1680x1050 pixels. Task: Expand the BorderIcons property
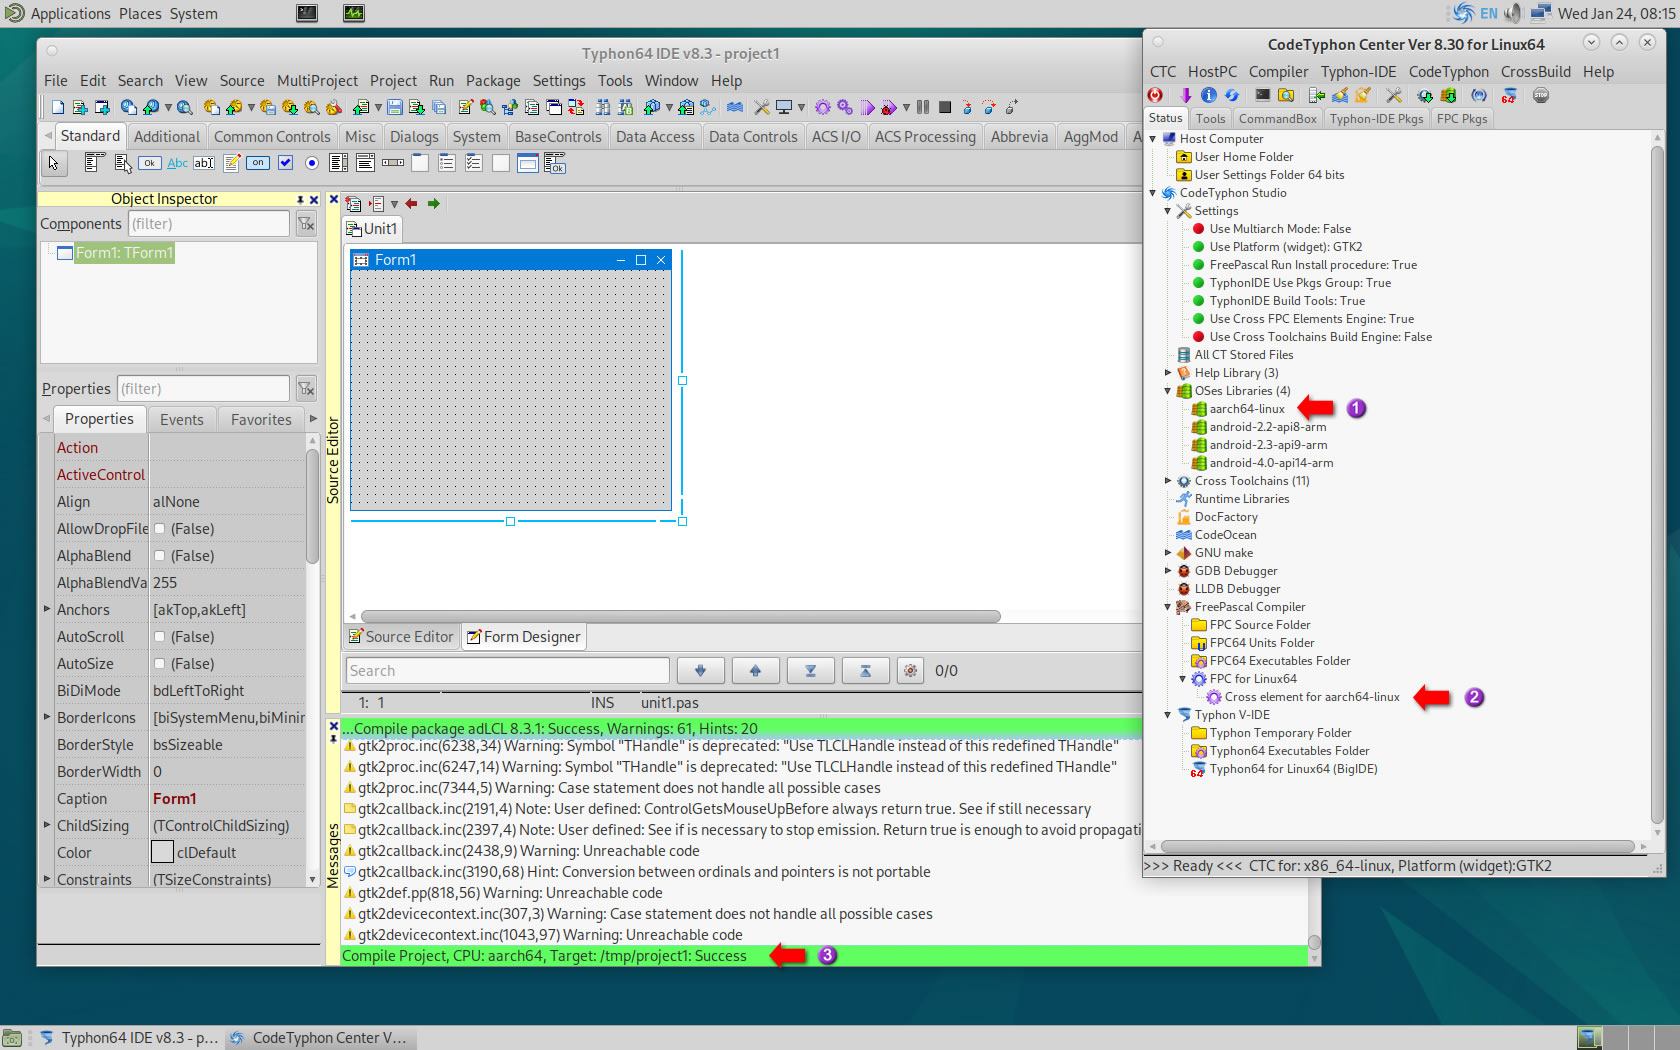(x=47, y=717)
